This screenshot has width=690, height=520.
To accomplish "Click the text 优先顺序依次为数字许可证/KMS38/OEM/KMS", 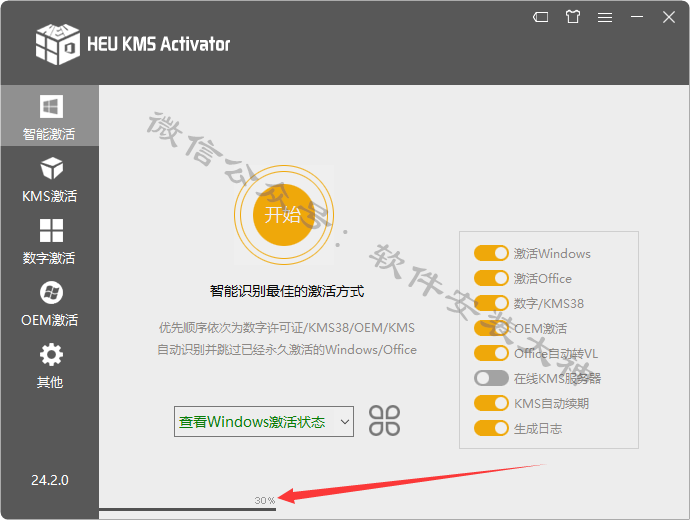I will coord(287,328).
